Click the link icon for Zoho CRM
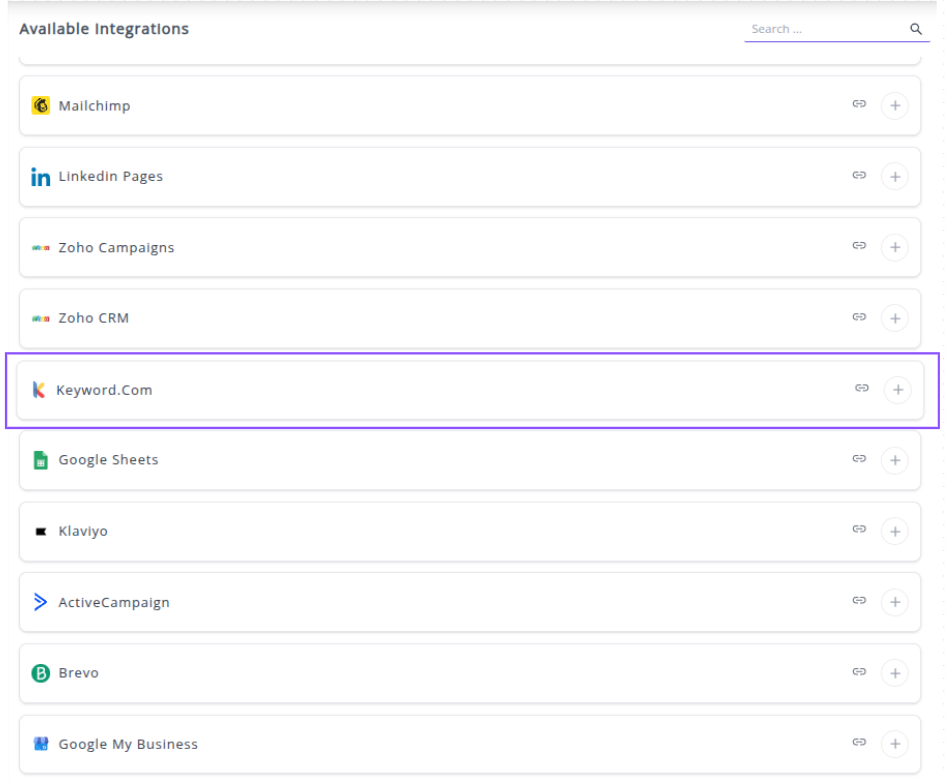The width and height of the screenshot is (947, 779). tap(858, 317)
